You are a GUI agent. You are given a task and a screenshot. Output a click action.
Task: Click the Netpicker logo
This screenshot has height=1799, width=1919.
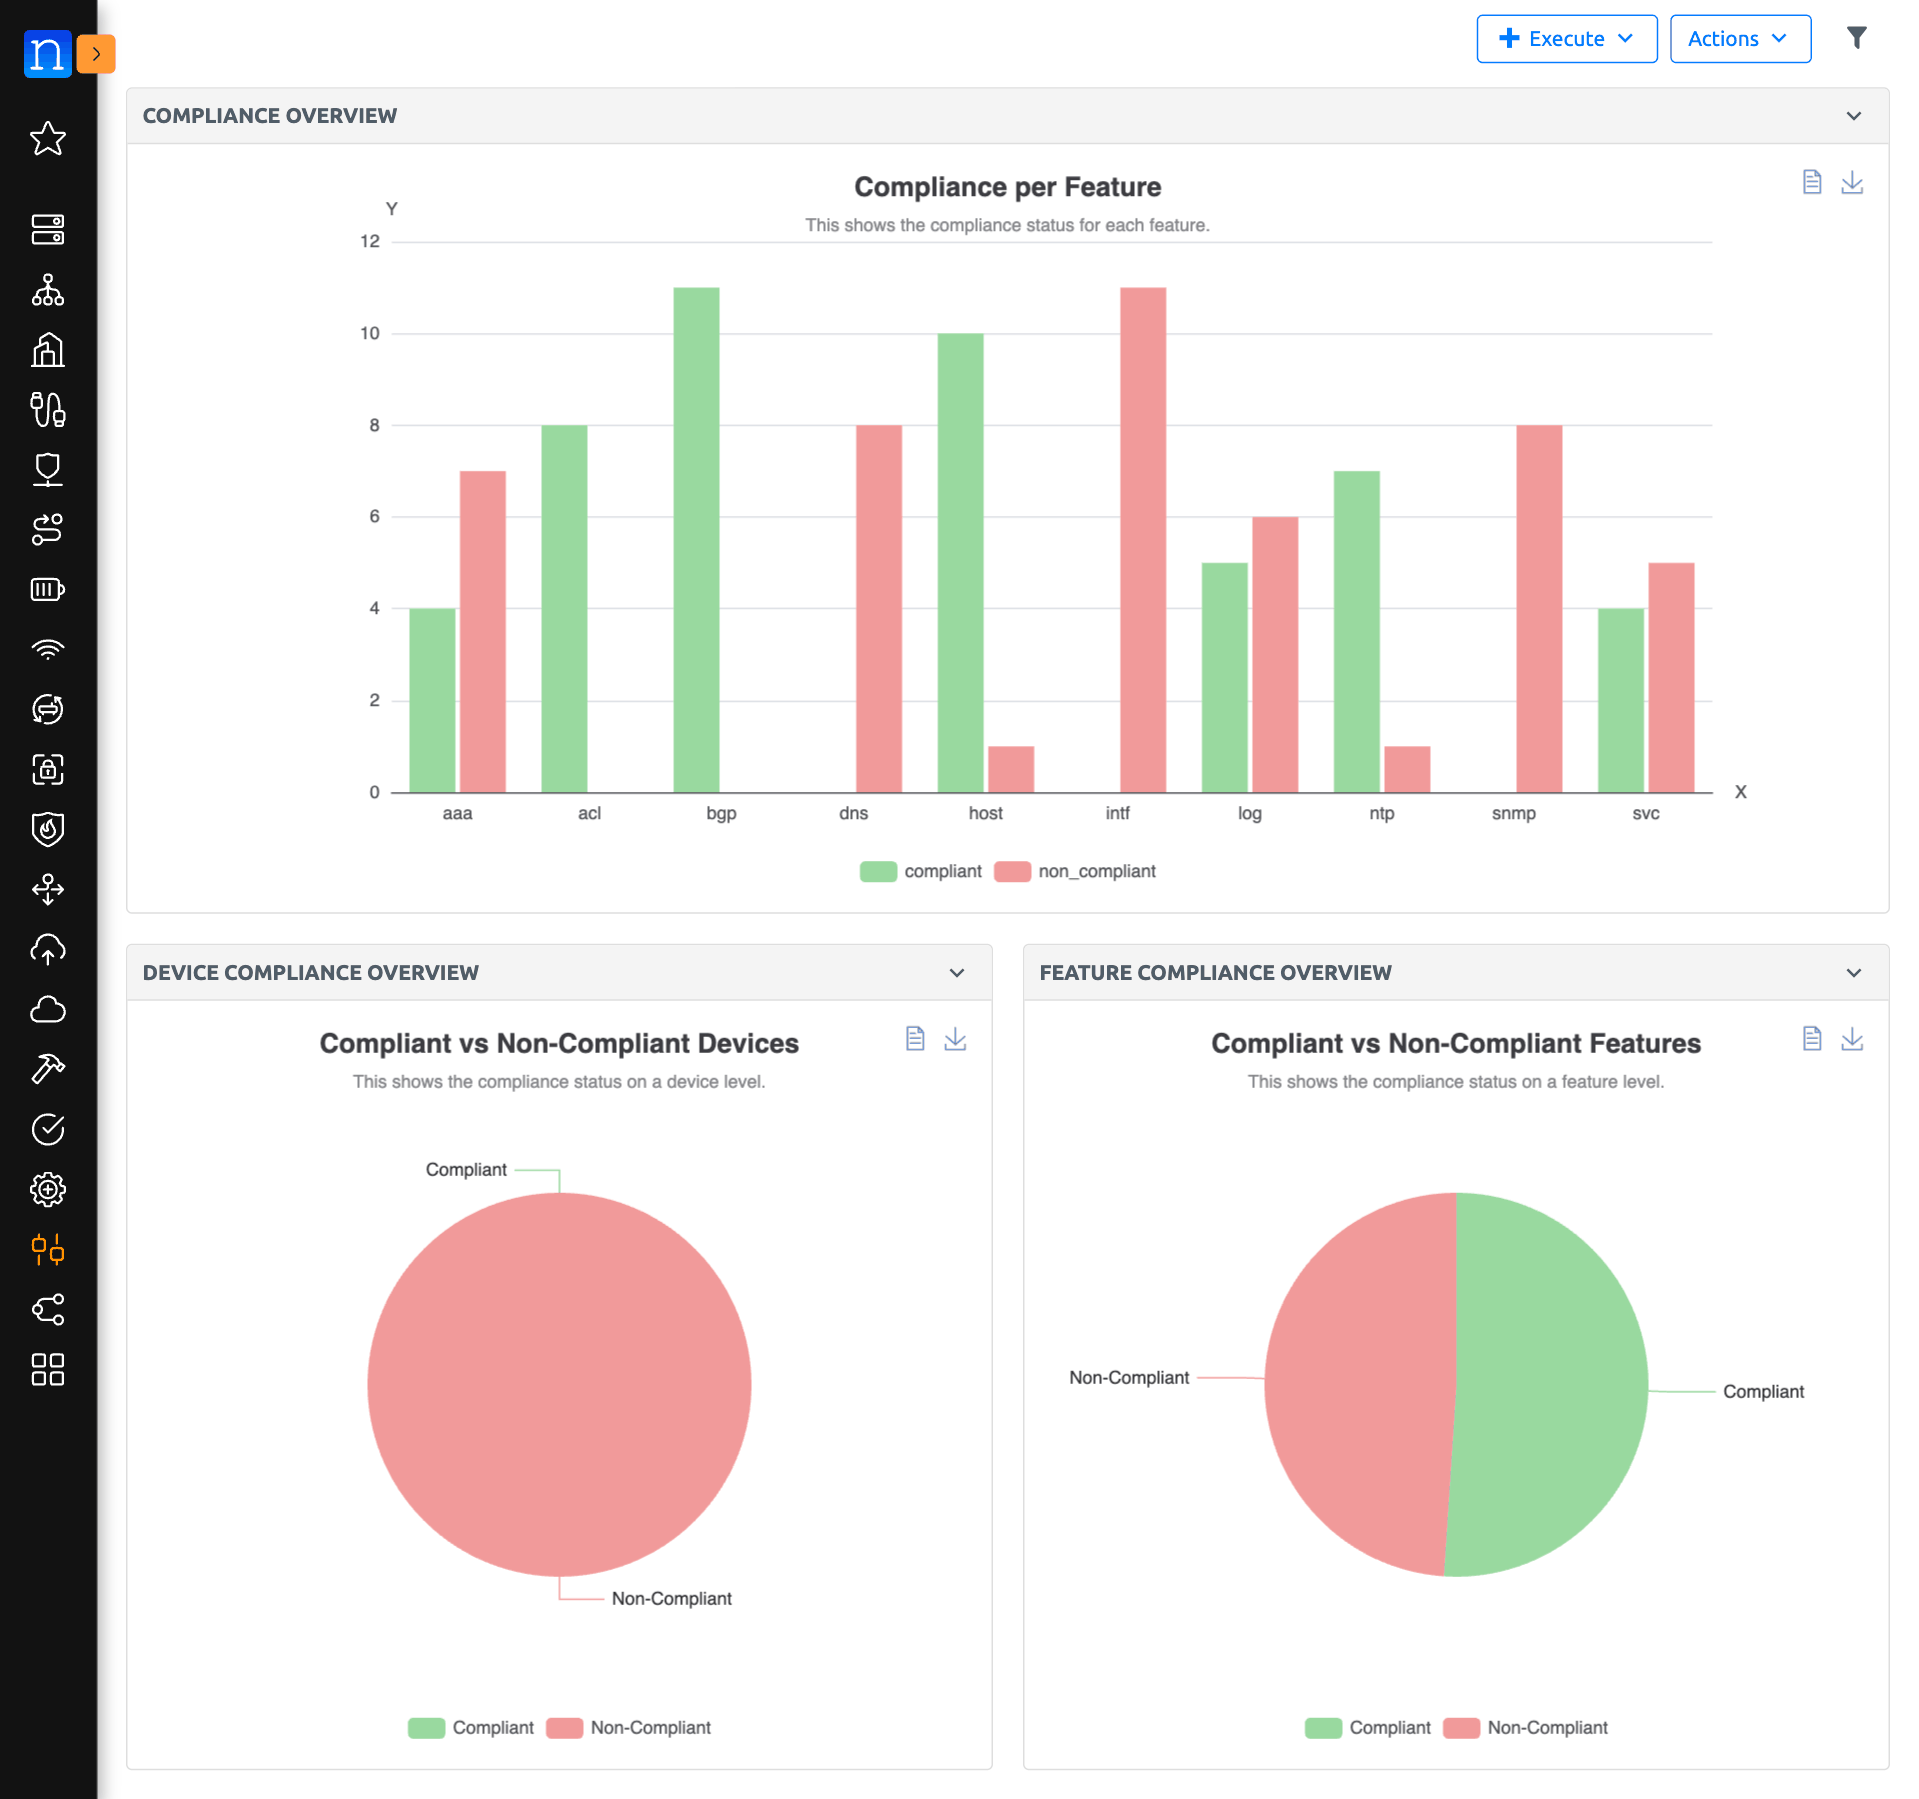(x=47, y=54)
